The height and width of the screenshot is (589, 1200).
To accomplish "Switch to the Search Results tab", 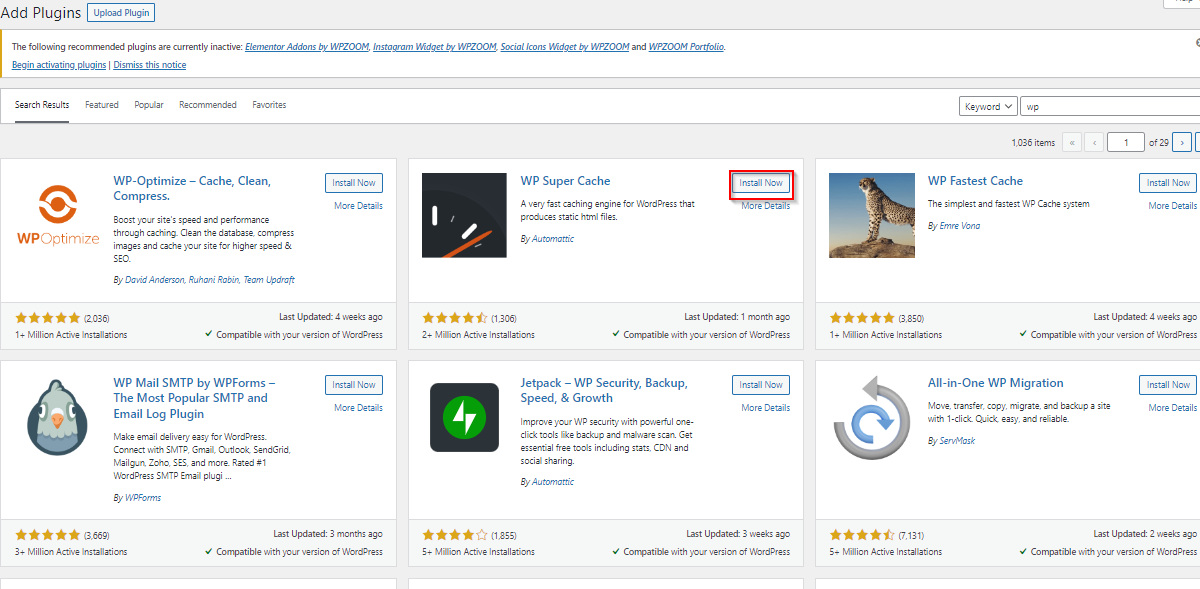I will (42, 105).
